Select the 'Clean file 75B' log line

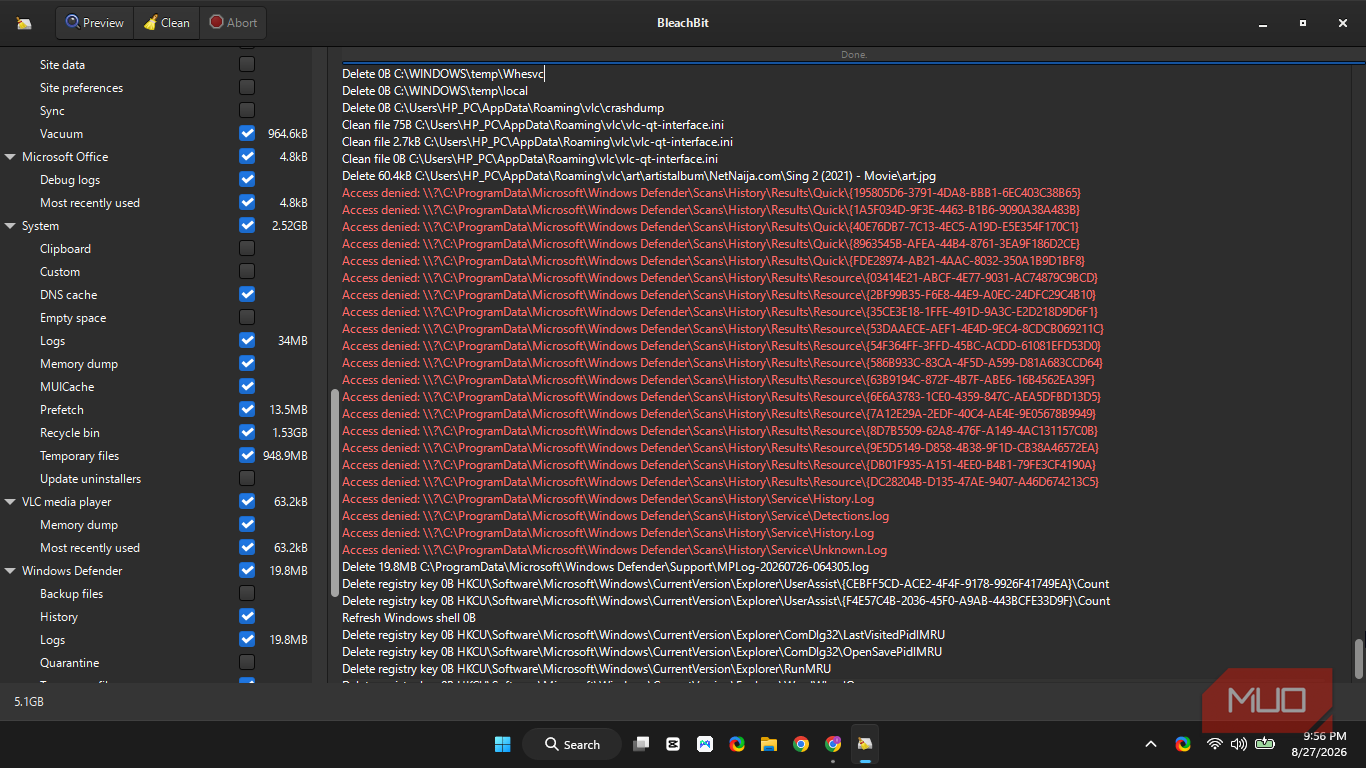pos(533,125)
